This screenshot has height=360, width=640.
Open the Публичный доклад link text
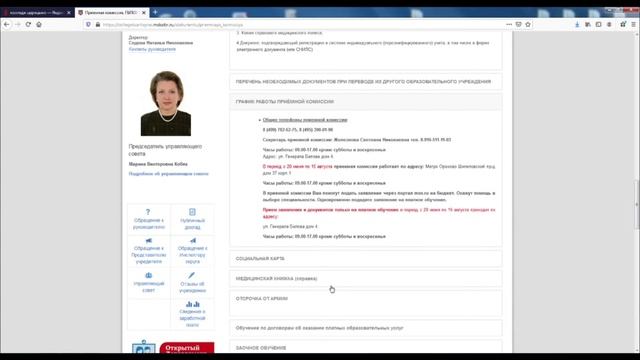[192, 224]
